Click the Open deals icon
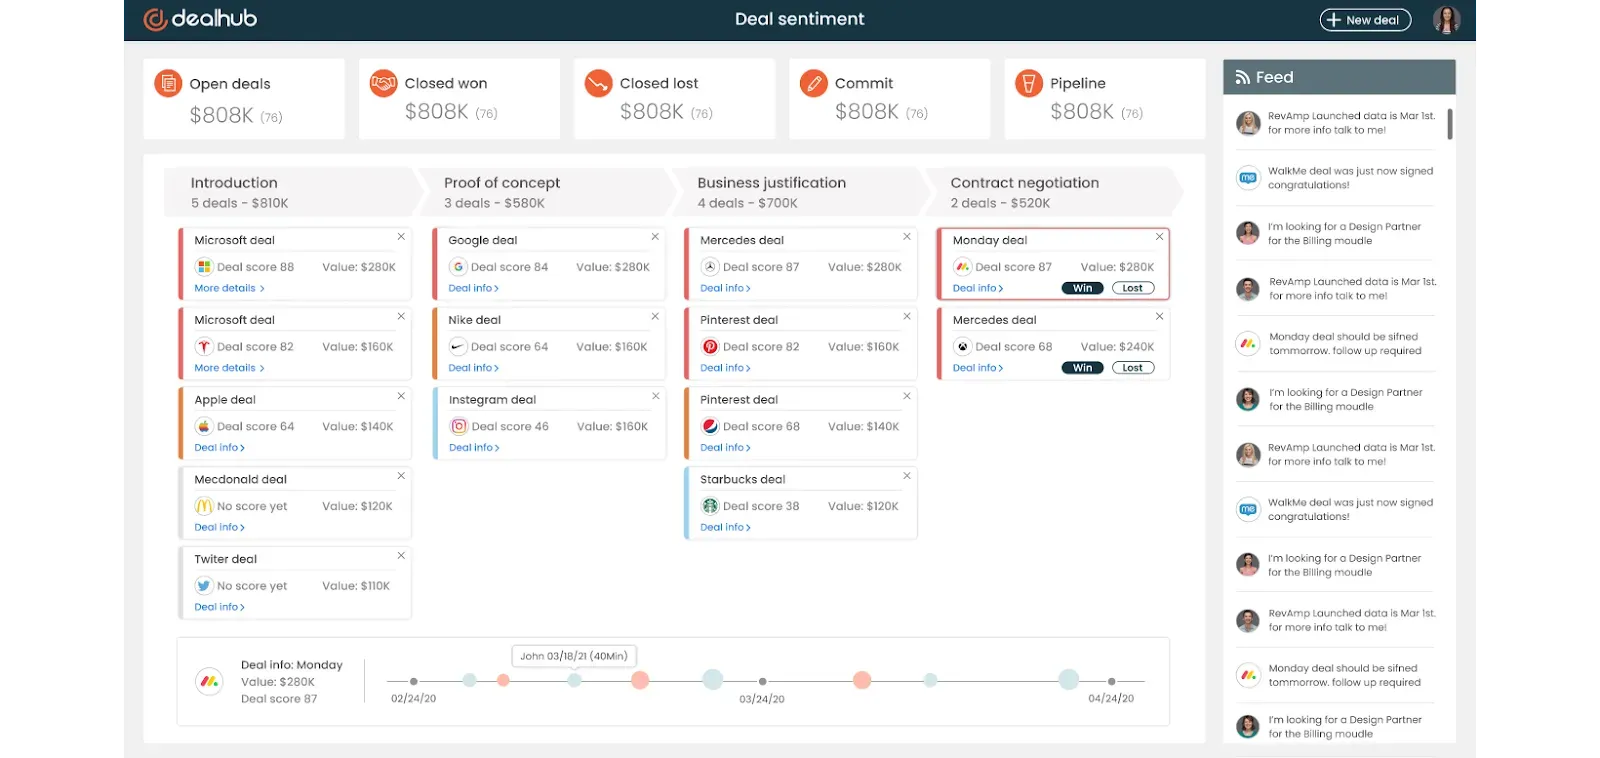1600x758 pixels. click(168, 83)
